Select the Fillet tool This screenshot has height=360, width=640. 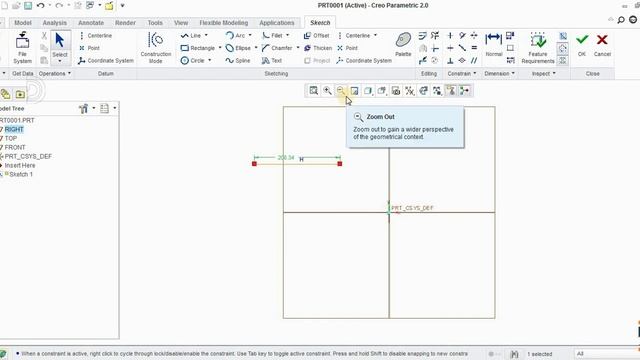pyautogui.click(x=272, y=36)
